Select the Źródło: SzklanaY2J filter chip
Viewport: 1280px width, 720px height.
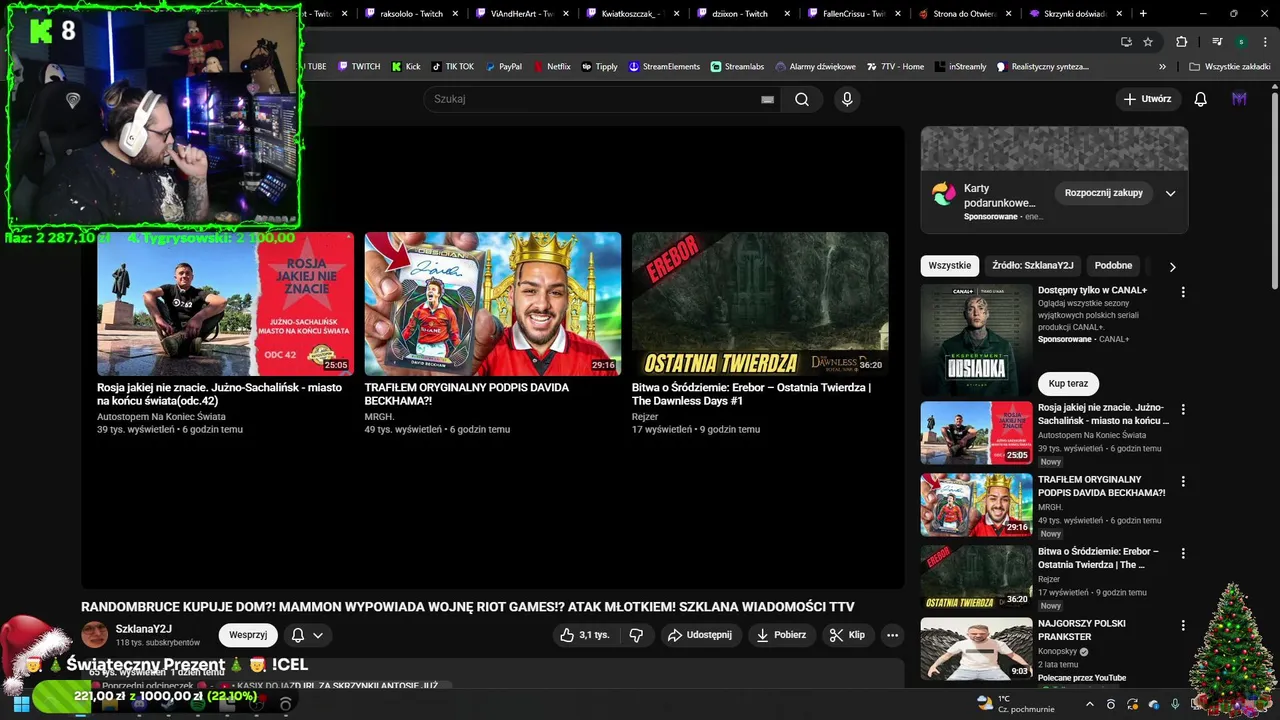pos(1032,266)
